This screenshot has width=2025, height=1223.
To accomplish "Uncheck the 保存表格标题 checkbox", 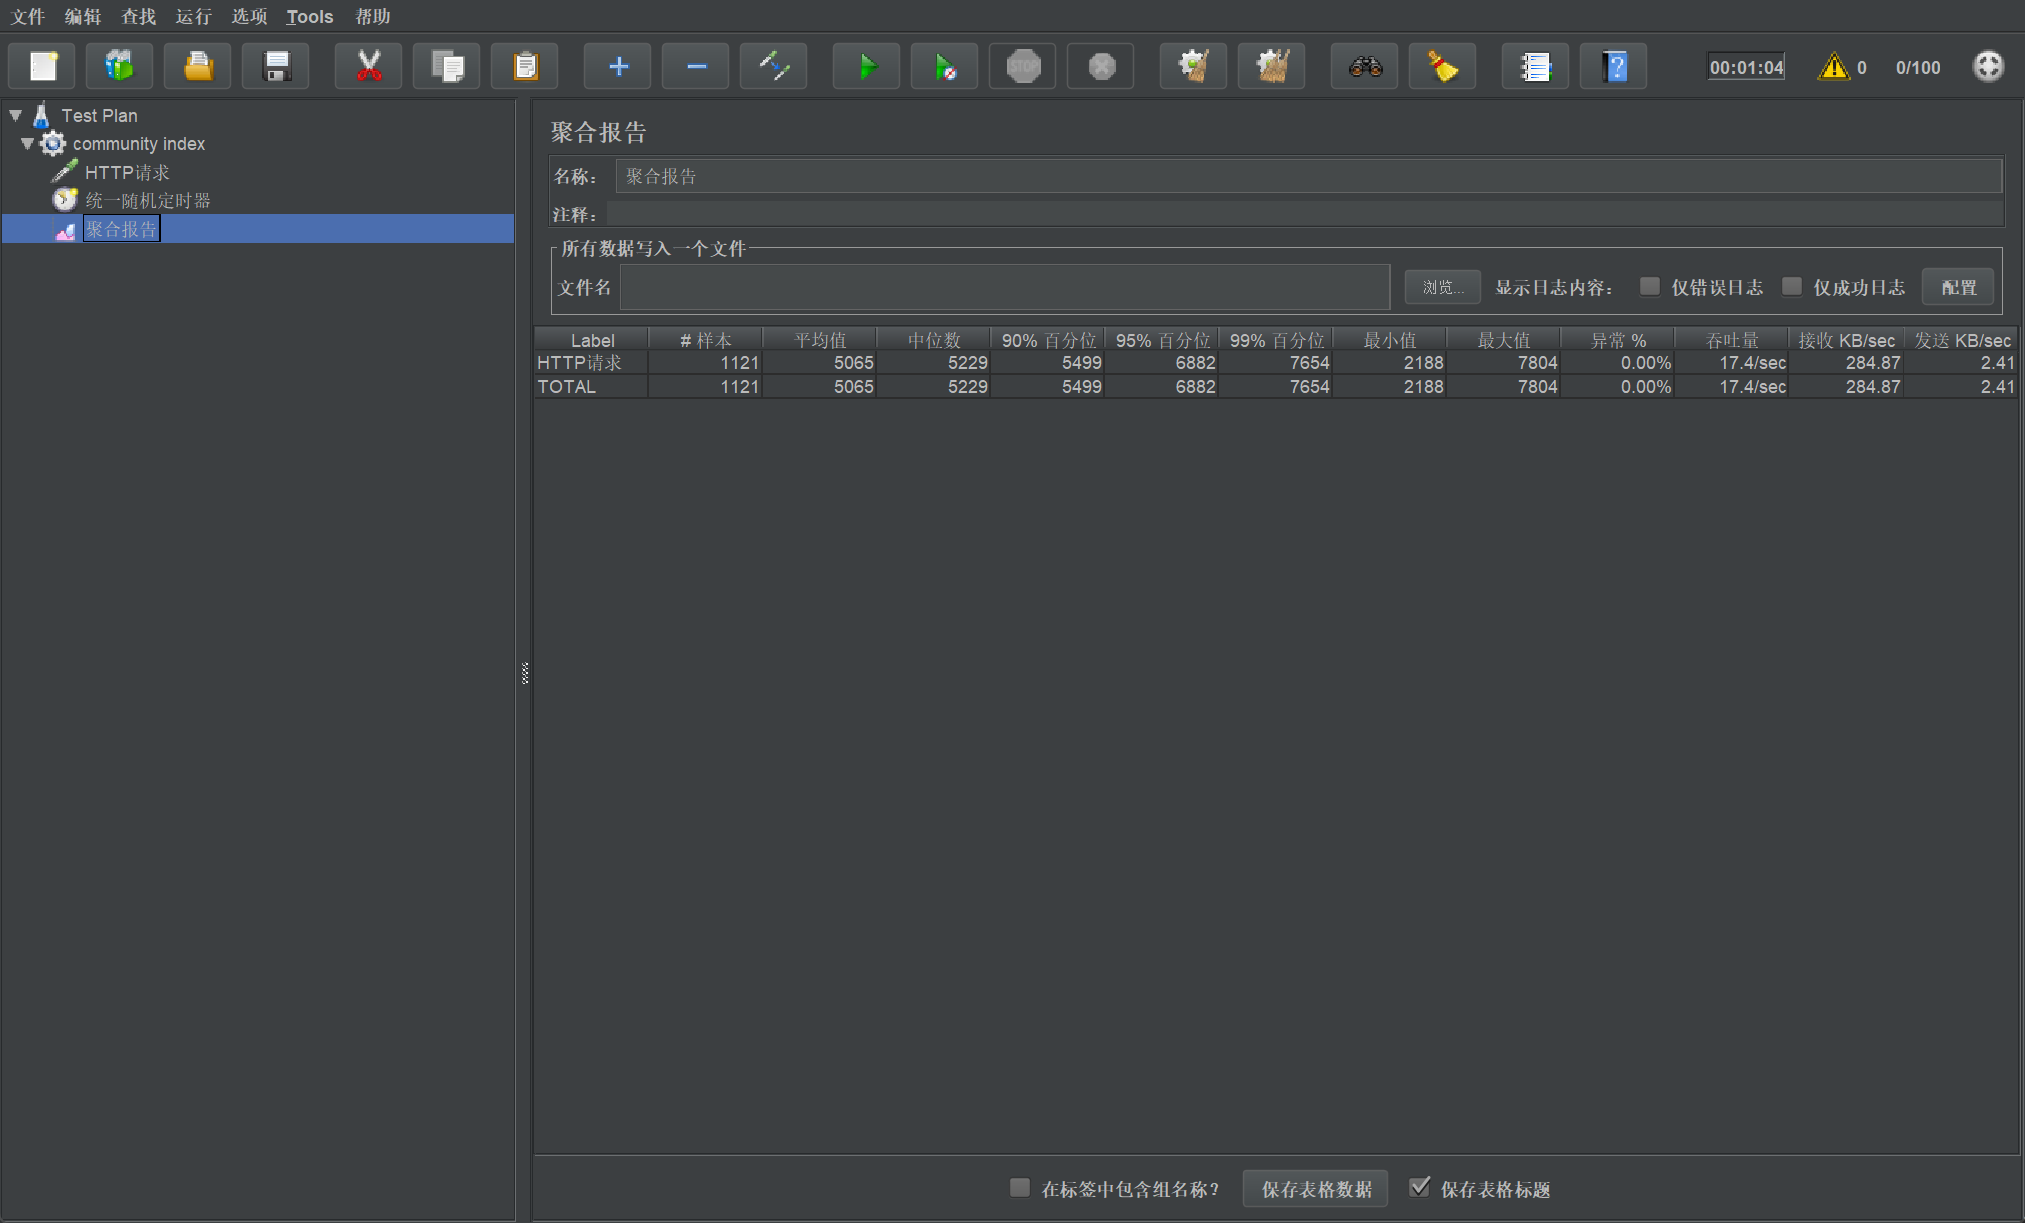I will (1419, 1187).
